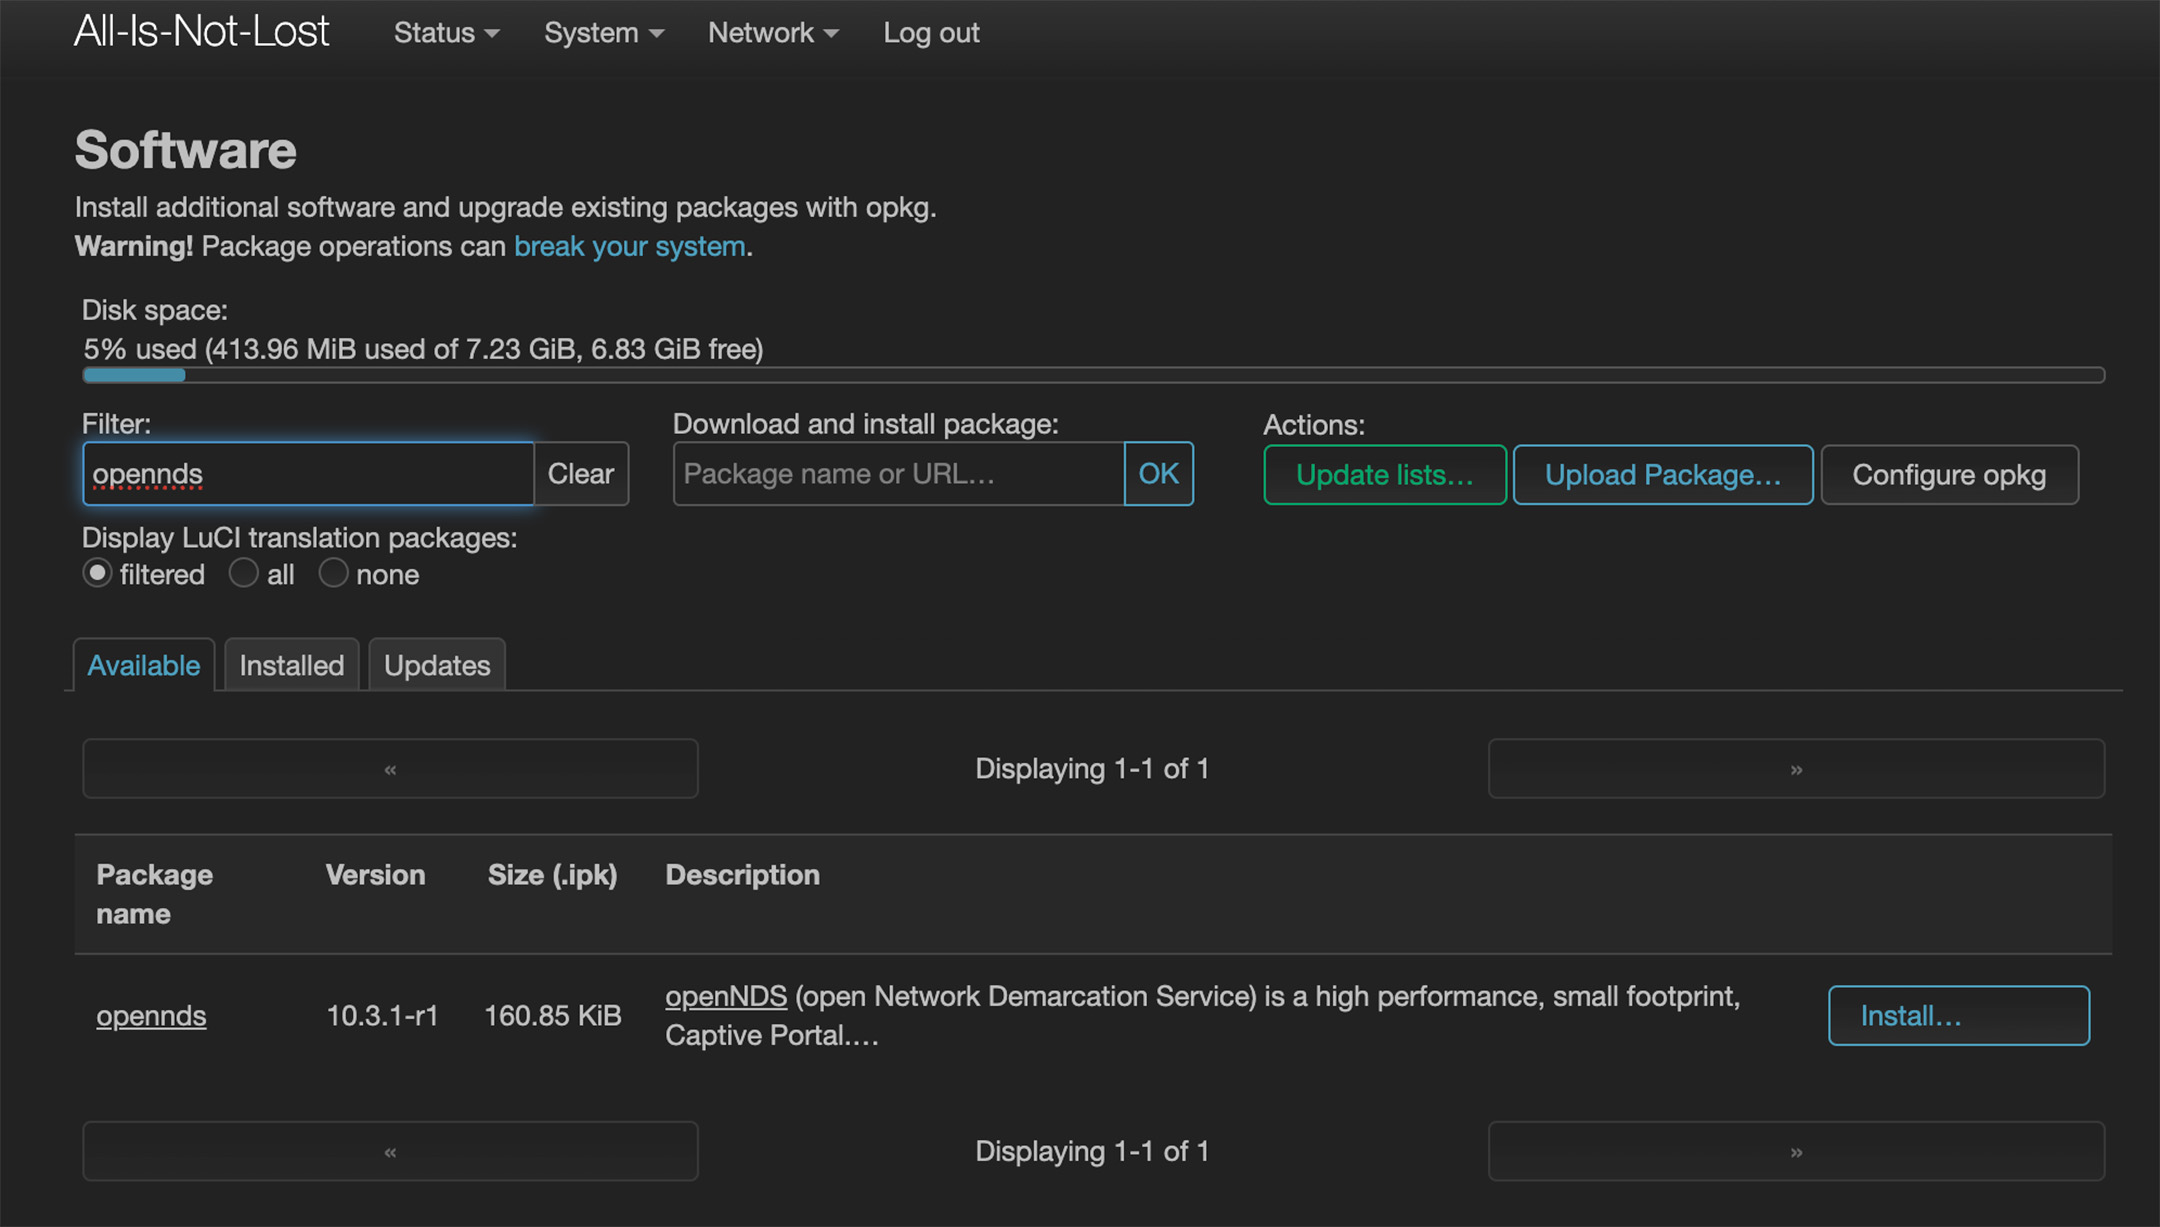This screenshot has width=2160, height=1227.
Task: Click the openNDS link in the description
Action: [726, 995]
